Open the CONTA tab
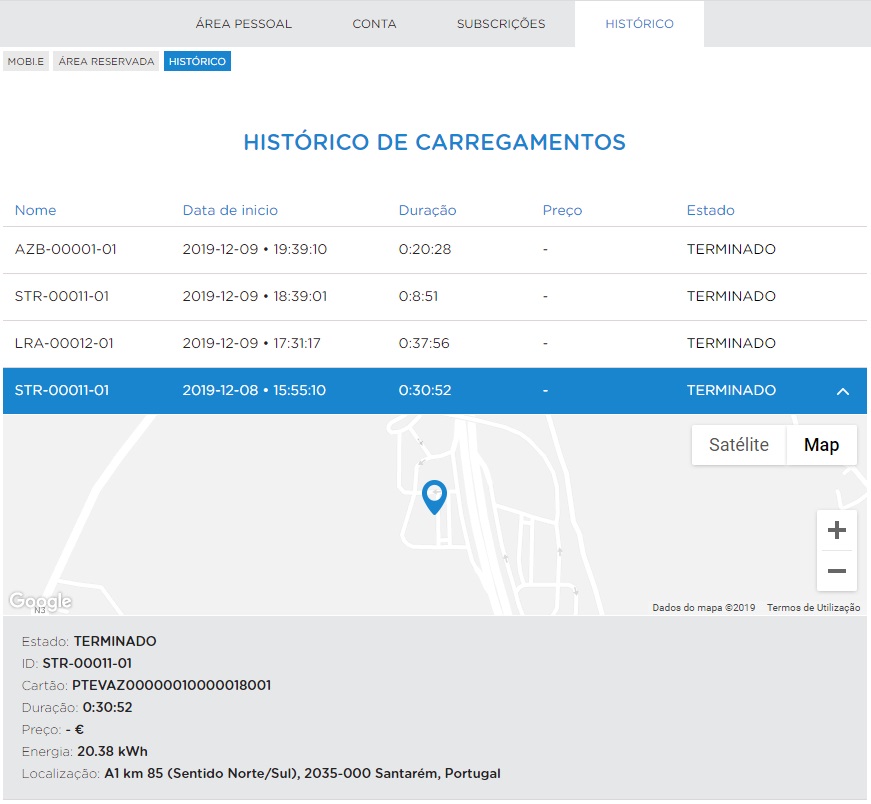Screen dimensions: 871x804 (374, 24)
